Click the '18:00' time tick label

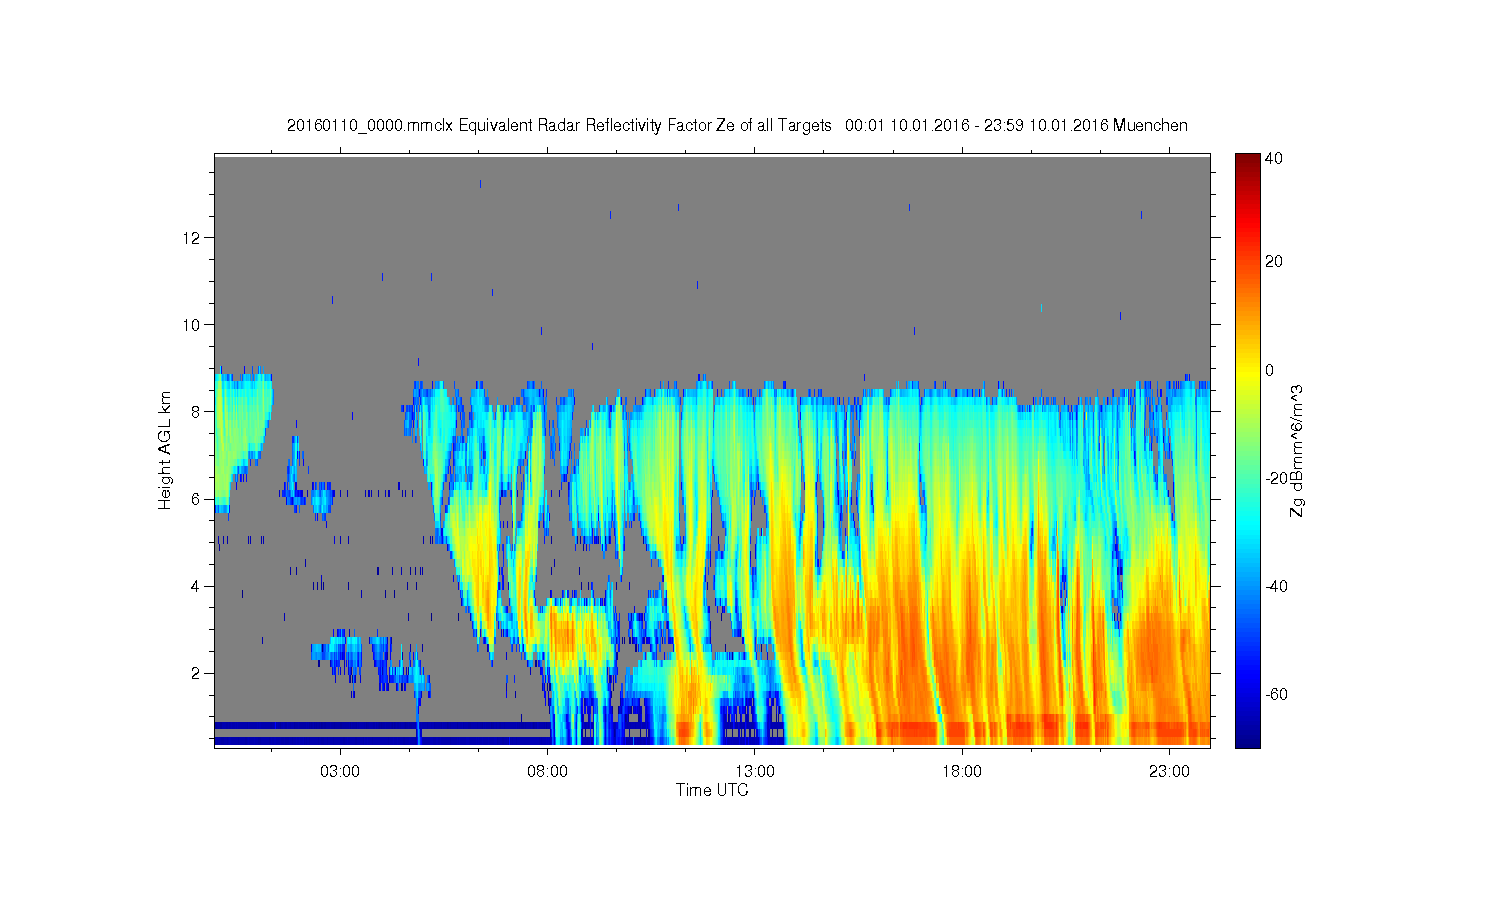point(962,772)
